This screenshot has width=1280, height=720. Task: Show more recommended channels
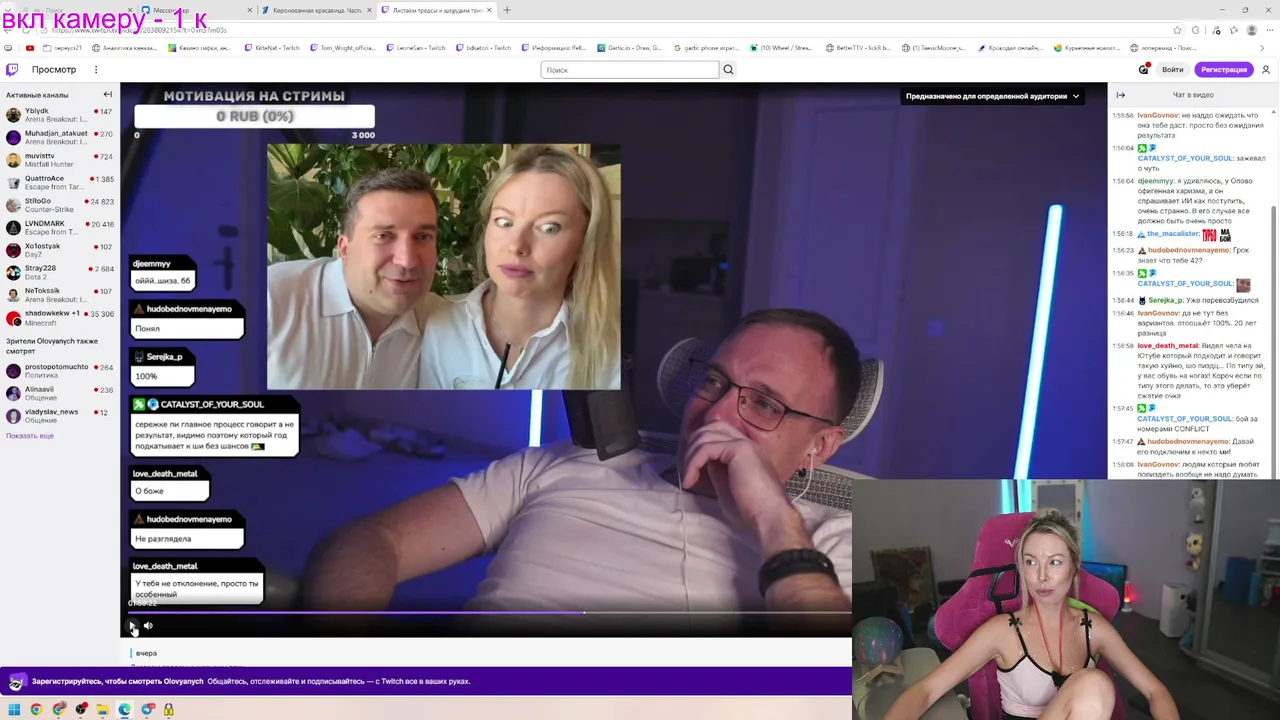click(x=30, y=436)
